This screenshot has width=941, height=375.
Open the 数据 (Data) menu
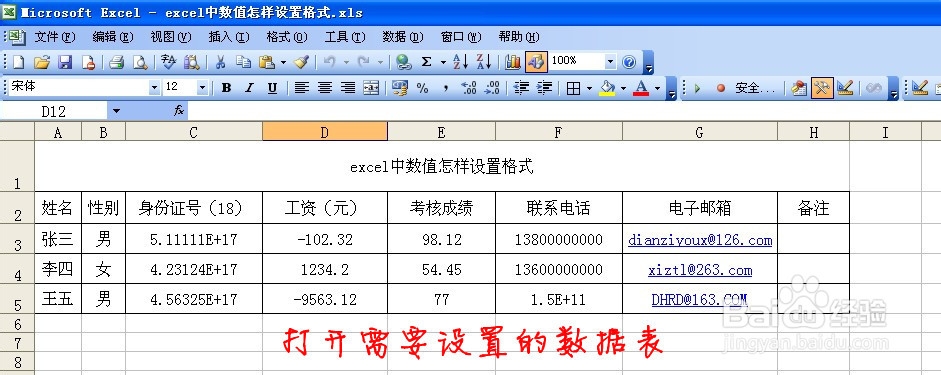point(403,37)
